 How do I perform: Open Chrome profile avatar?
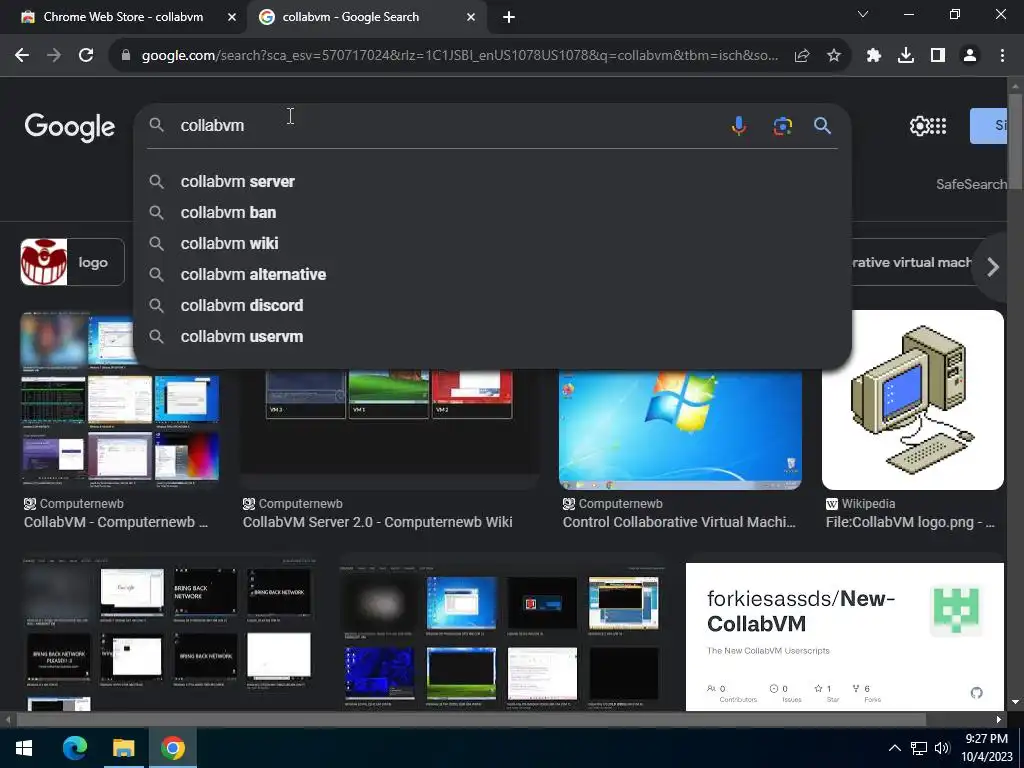click(970, 56)
